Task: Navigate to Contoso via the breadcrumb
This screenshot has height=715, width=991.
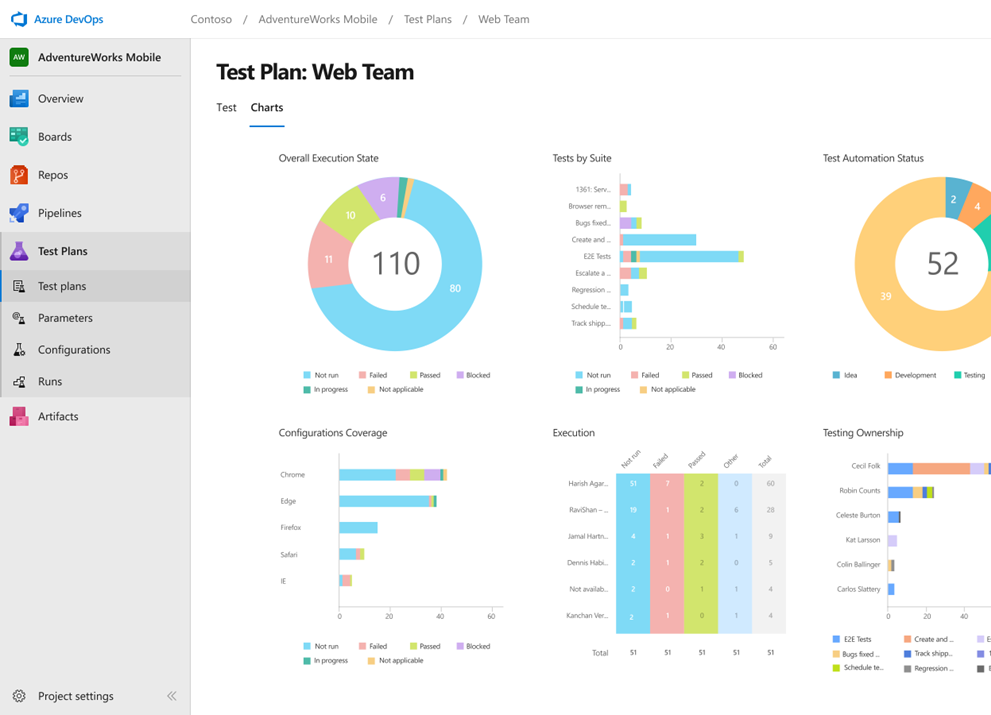Action: [x=211, y=18]
